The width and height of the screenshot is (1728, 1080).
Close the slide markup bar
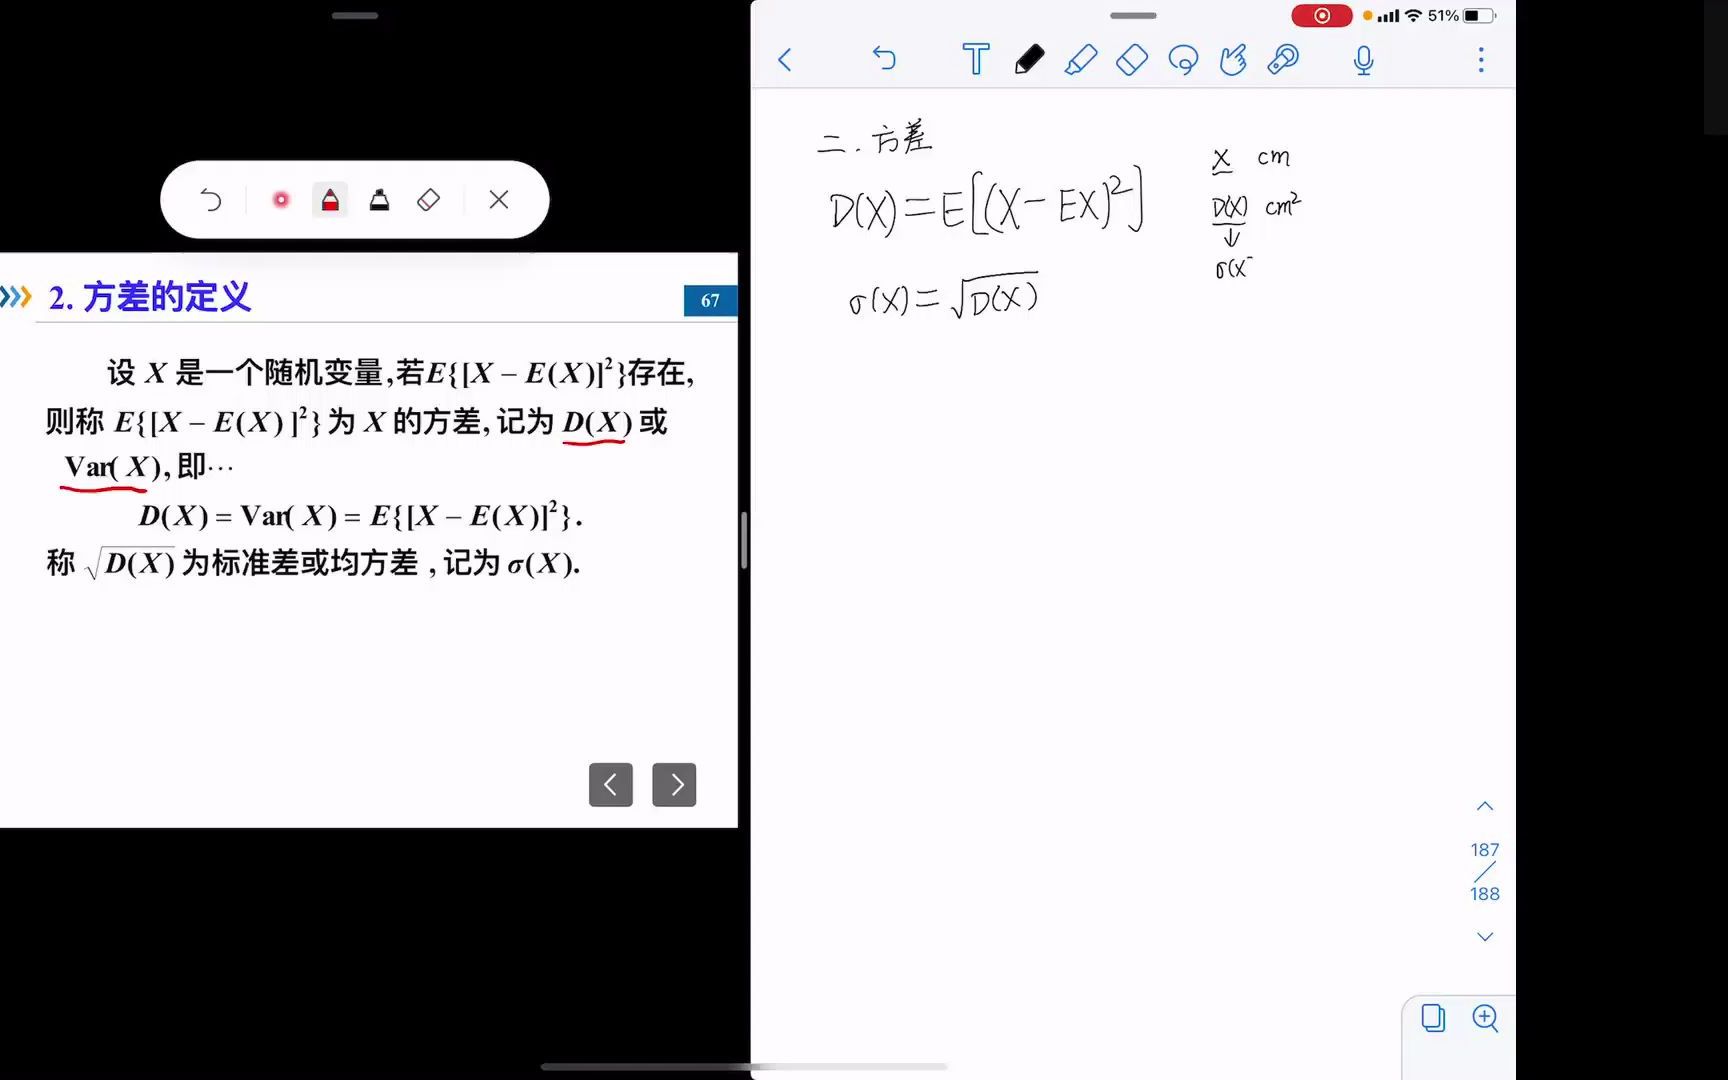tap(499, 200)
